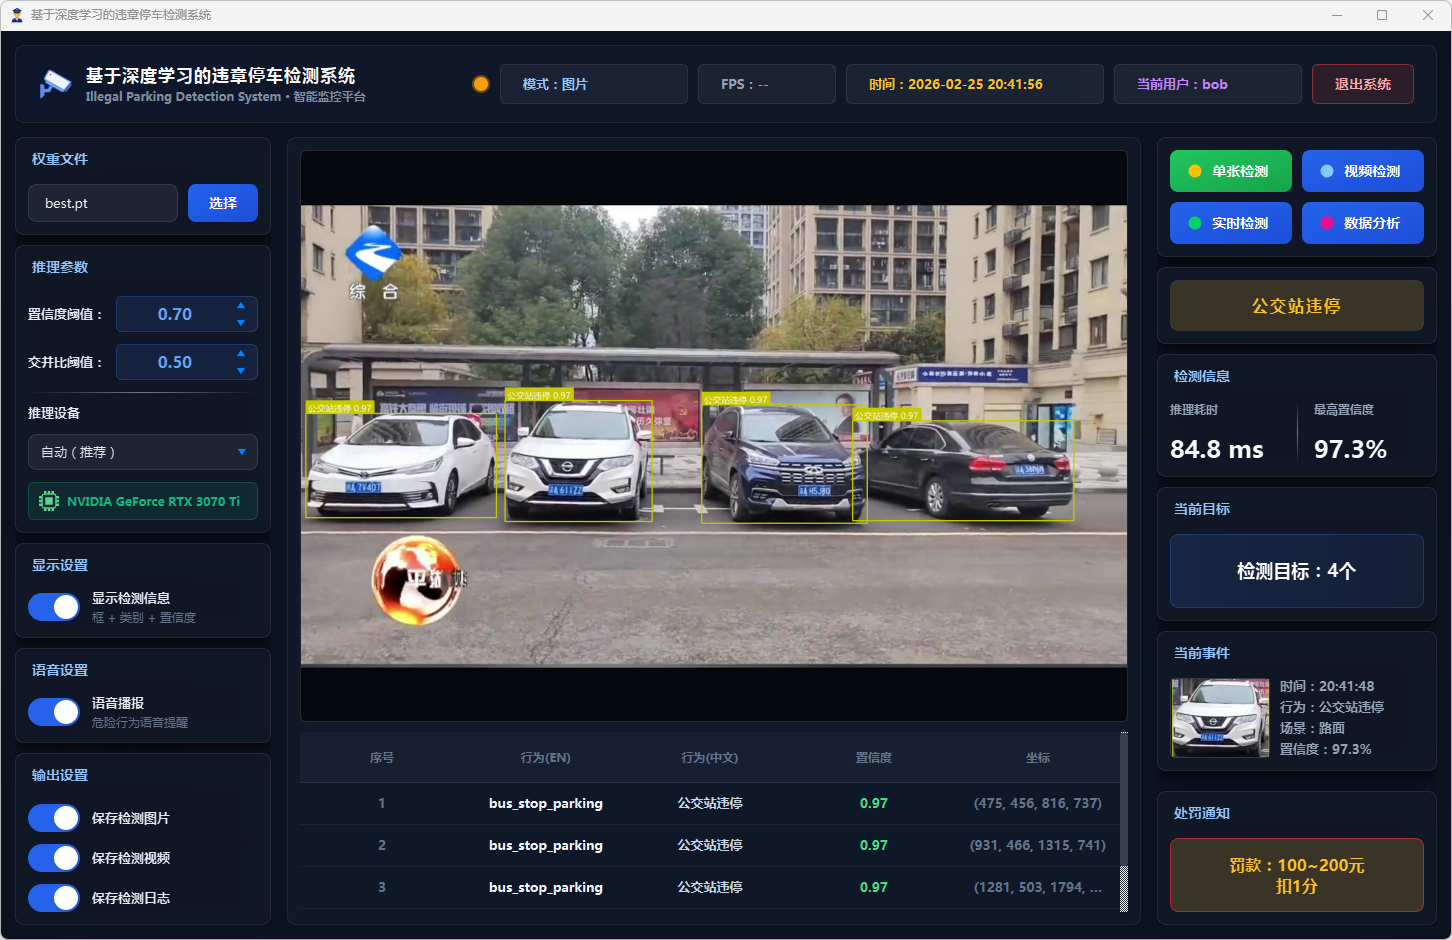
Task: Click the app icon in title bar
Action: (17, 15)
